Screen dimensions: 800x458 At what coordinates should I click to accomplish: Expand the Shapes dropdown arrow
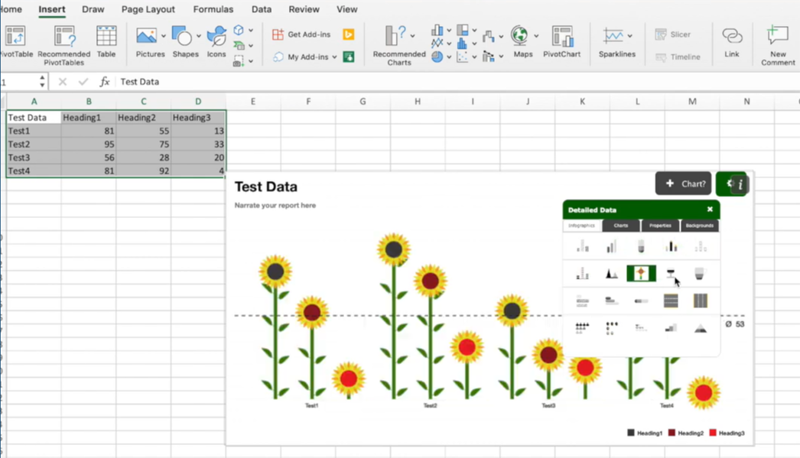click(x=199, y=36)
